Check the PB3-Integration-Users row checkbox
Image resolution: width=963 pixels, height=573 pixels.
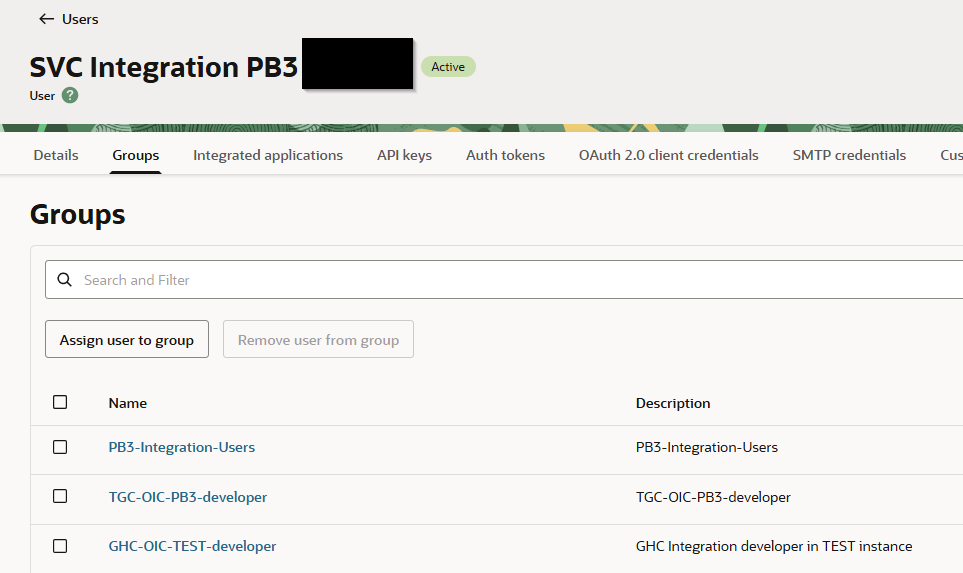point(60,447)
